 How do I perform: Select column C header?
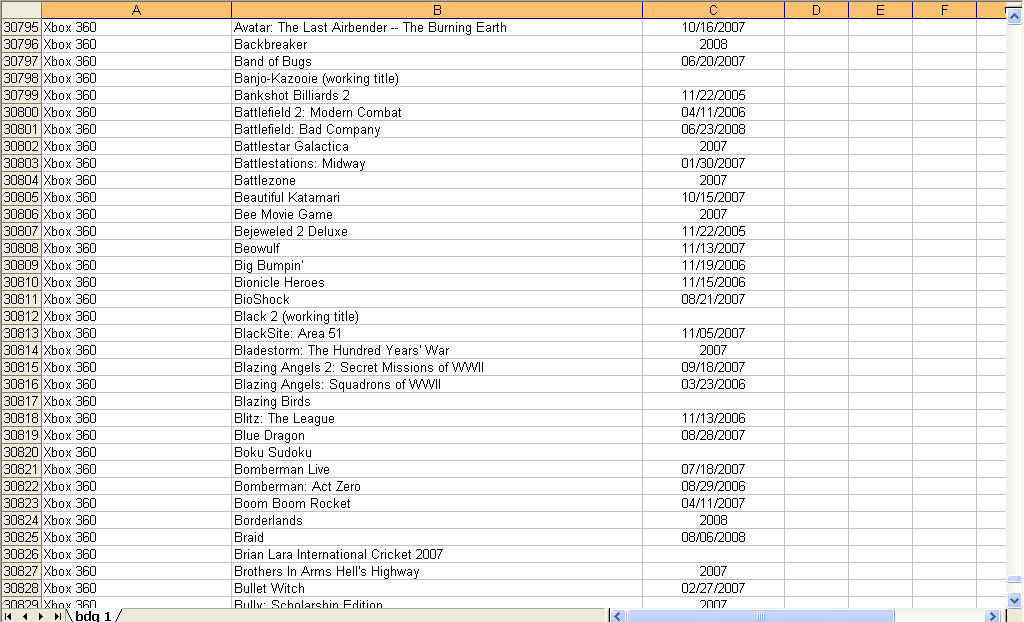[713, 10]
